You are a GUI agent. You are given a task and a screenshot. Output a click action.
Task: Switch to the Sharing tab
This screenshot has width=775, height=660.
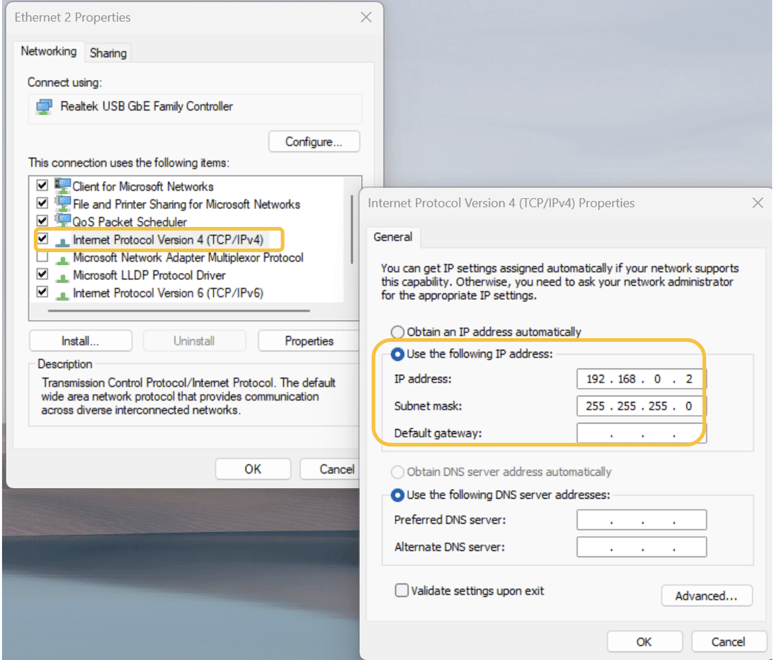[x=108, y=53]
